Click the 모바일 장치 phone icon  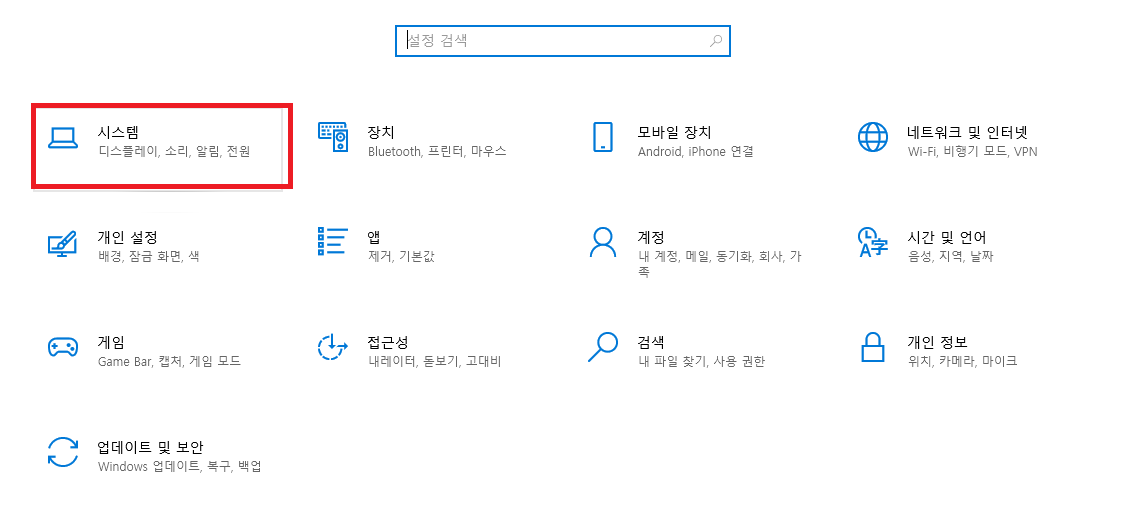pyautogui.click(x=602, y=137)
